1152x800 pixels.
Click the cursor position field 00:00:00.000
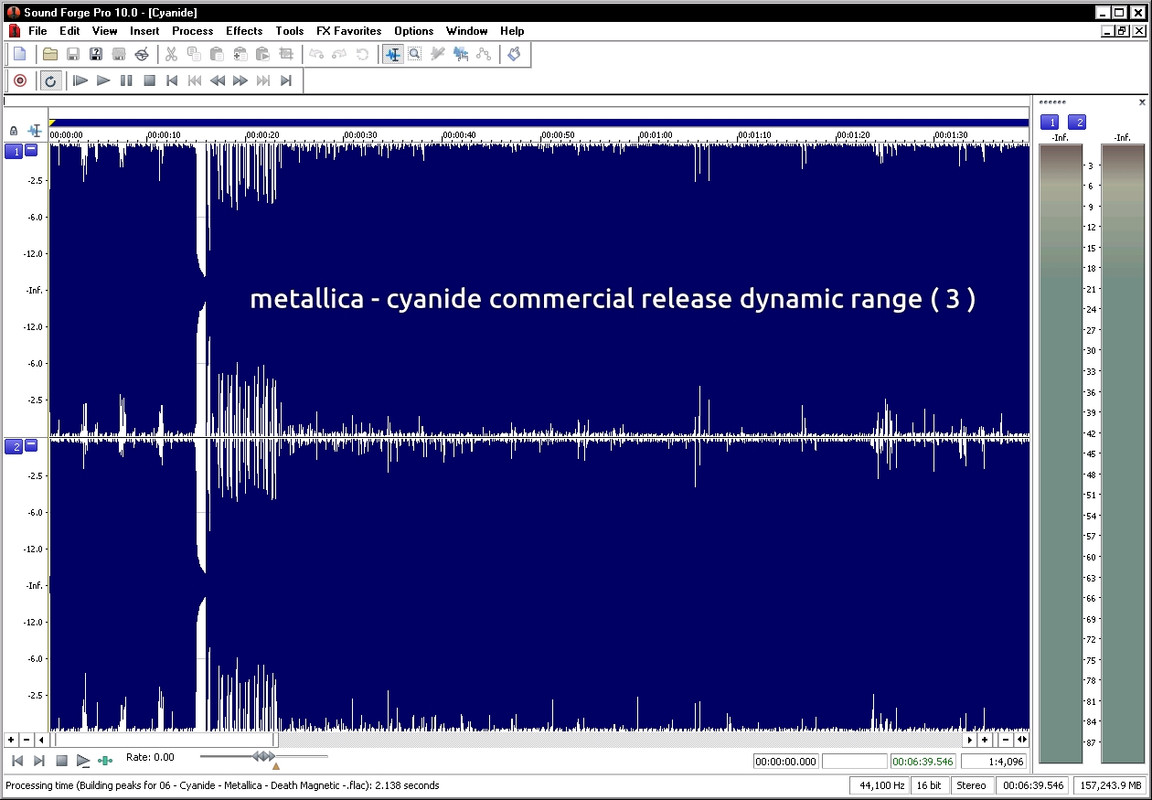point(785,761)
